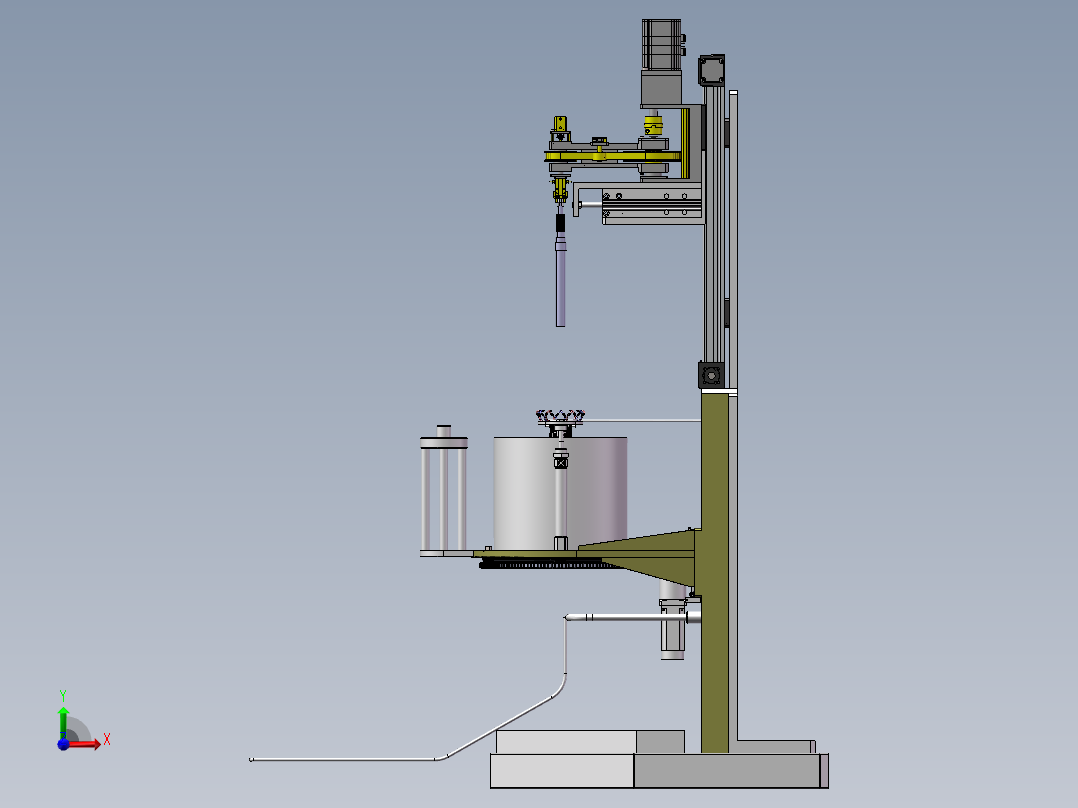The height and width of the screenshot is (808, 1078).
Task: Select the olive green vertical support column
Action: pyautogui.click(x=715, y=572)
